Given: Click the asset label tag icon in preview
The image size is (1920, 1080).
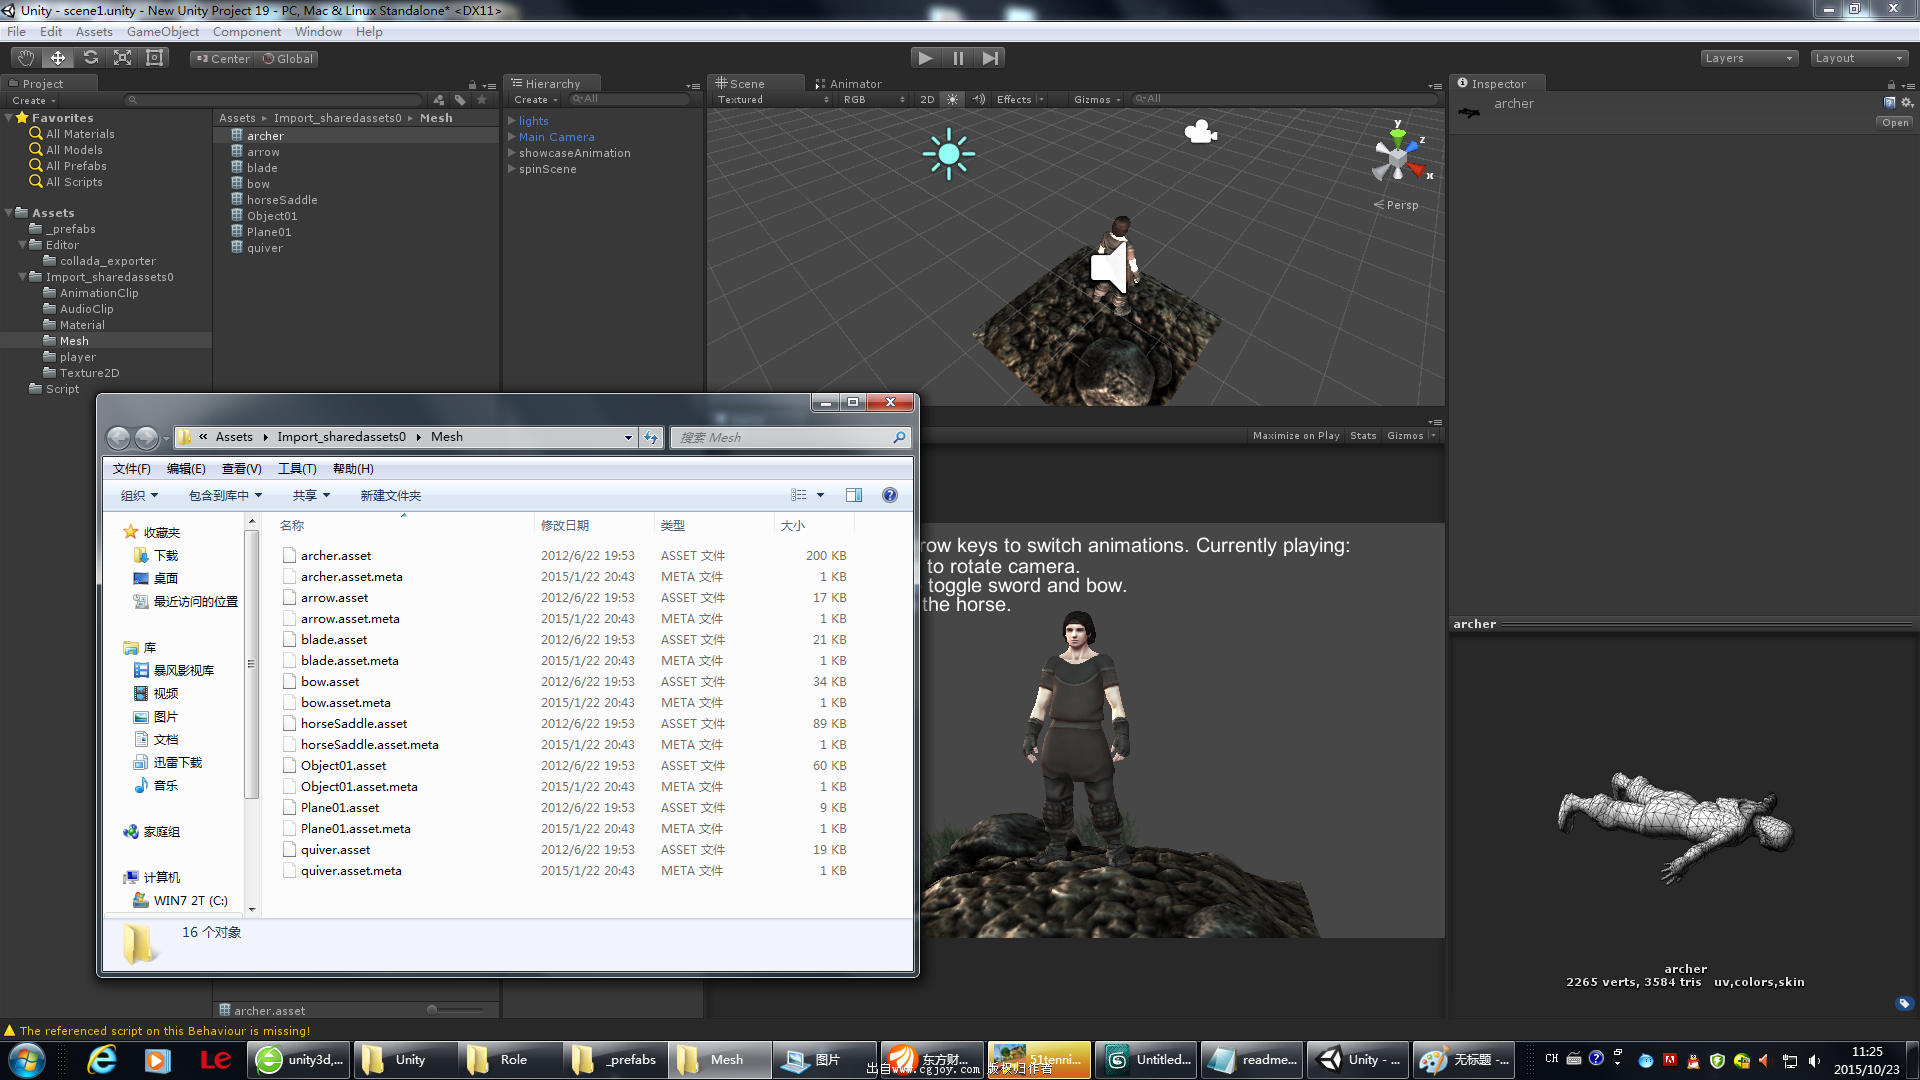Looking at the screenshot, I should click(1904, 1003).
